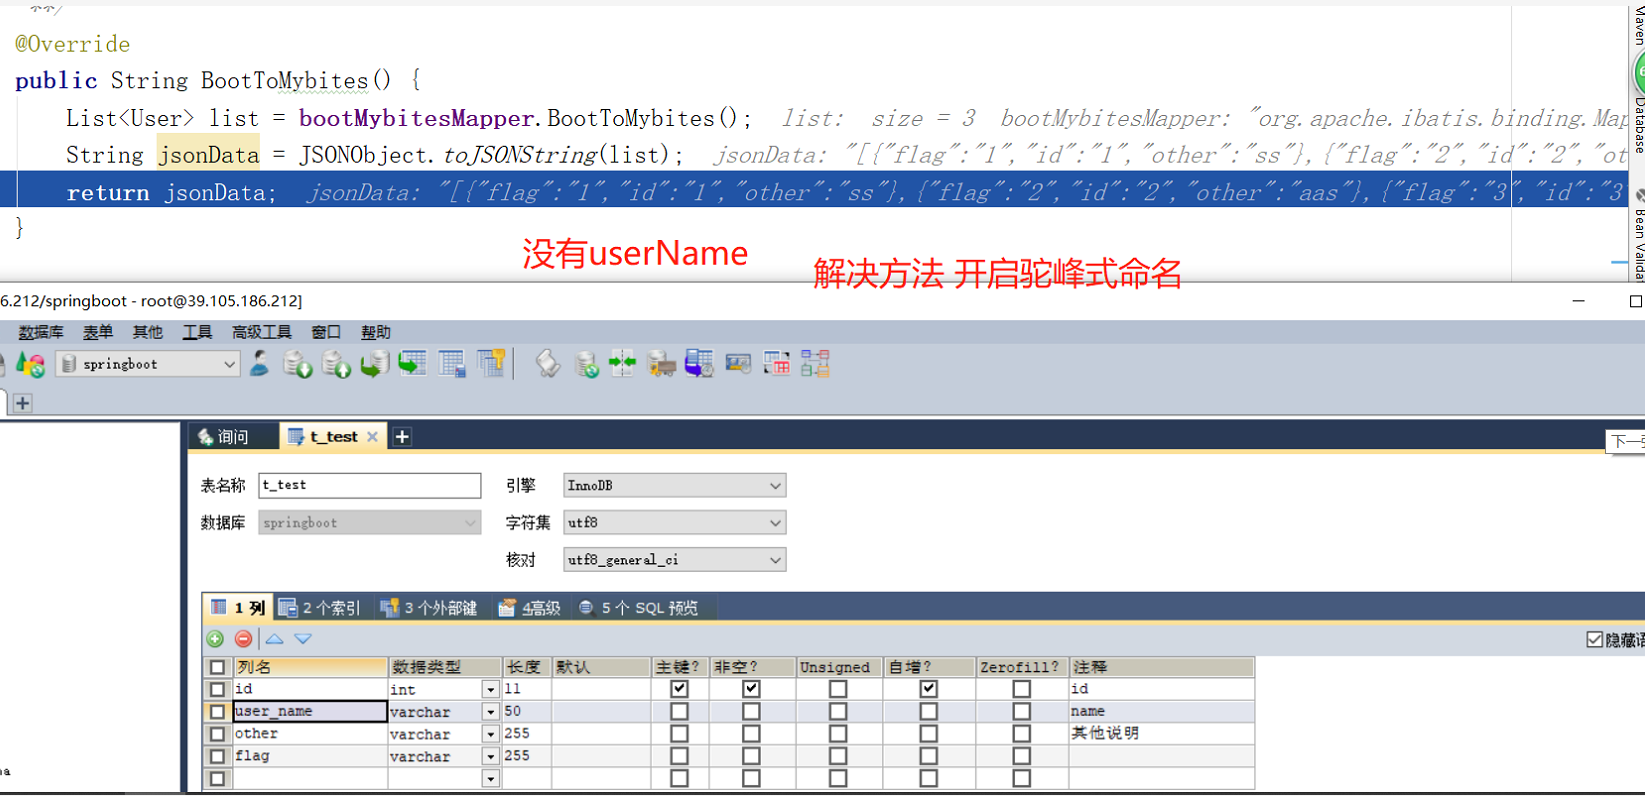
Task: Click the database with green return arrow icon
Action: coord(374,365)
